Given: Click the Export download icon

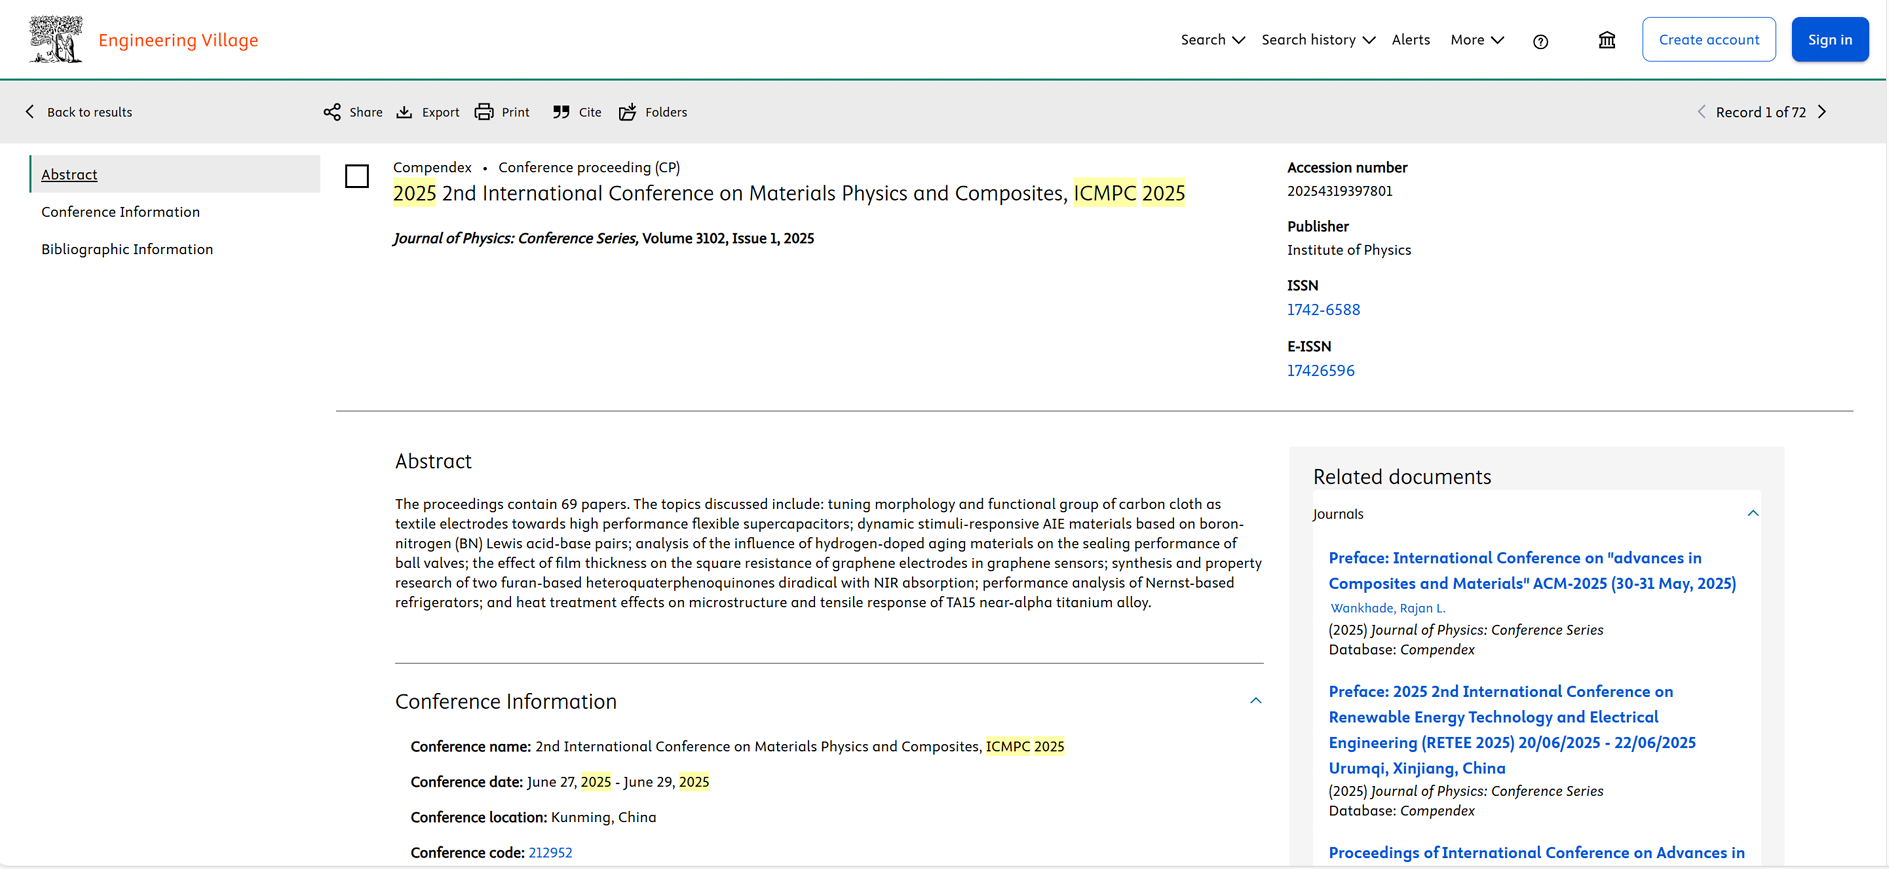Looking at the screenshot, I should (x=404, y=112).
